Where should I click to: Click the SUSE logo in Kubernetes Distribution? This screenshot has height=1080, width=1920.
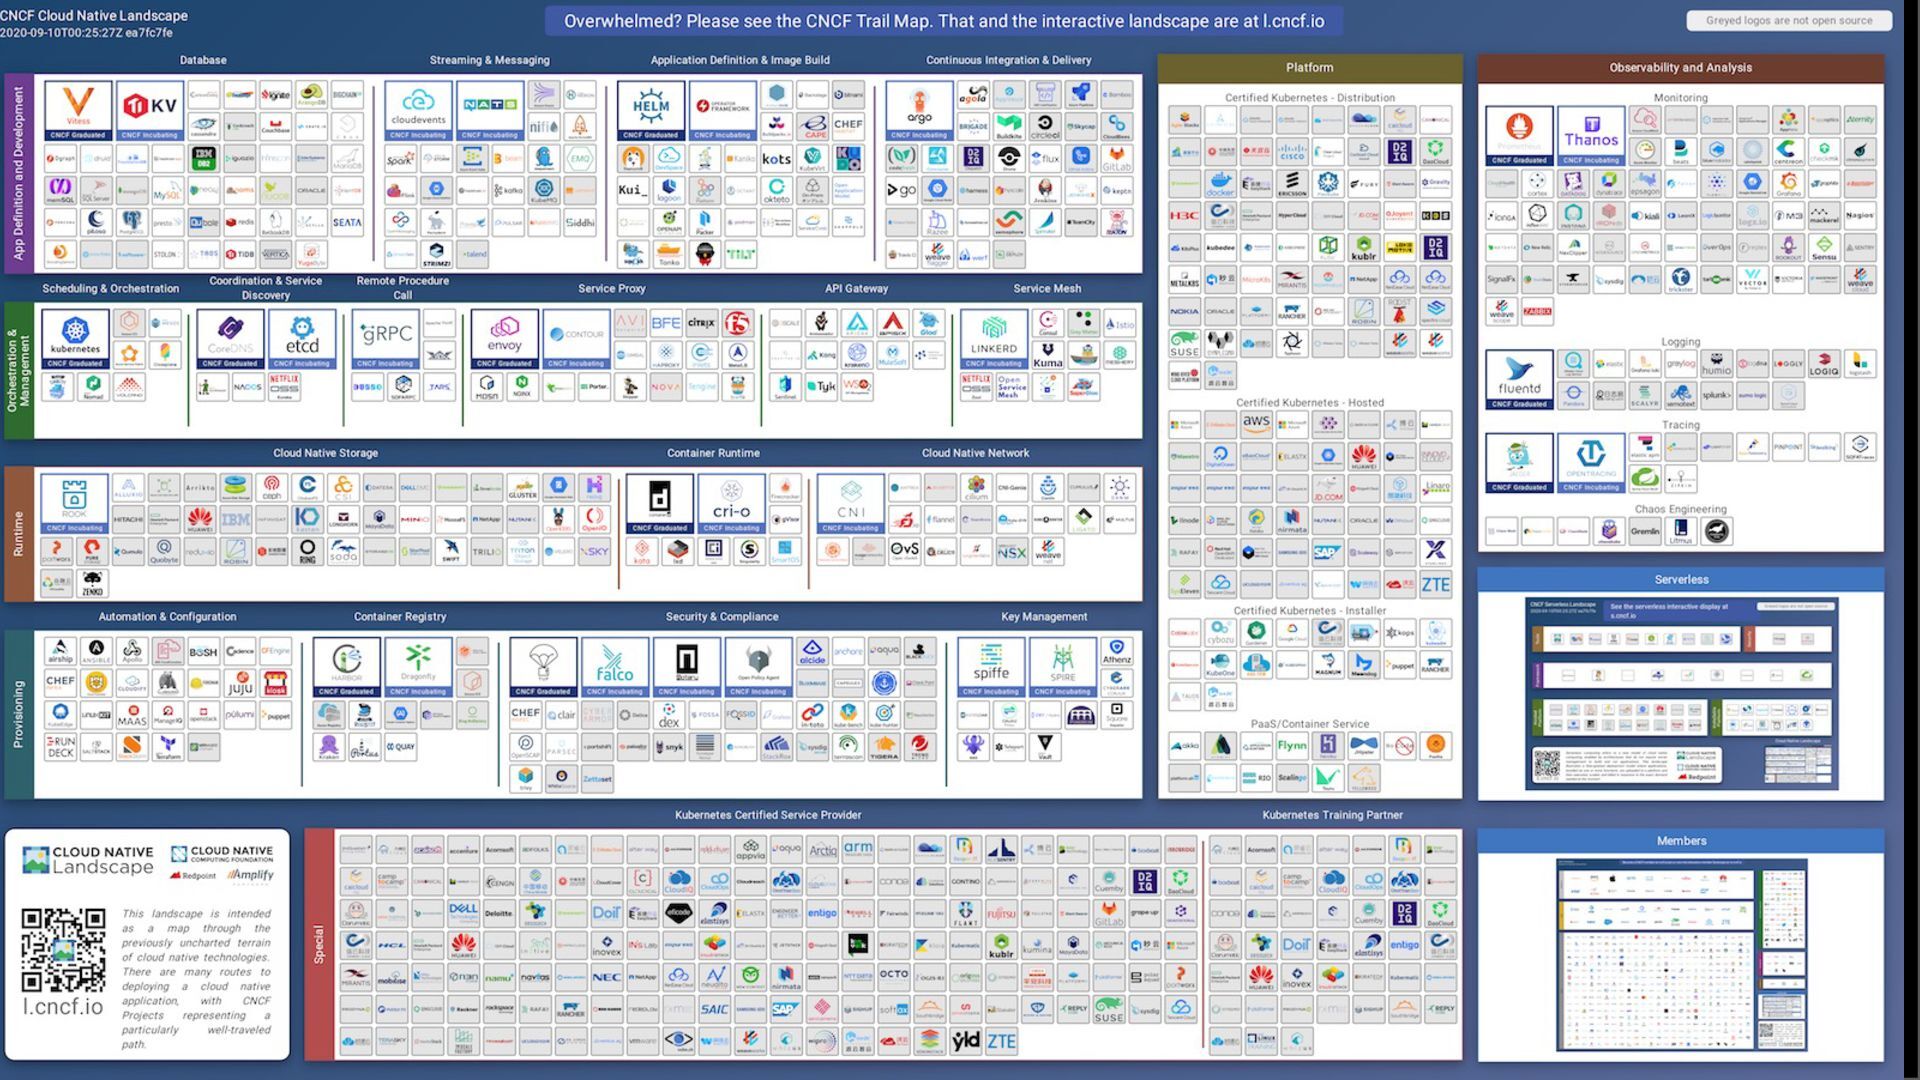pos(1184,344)
